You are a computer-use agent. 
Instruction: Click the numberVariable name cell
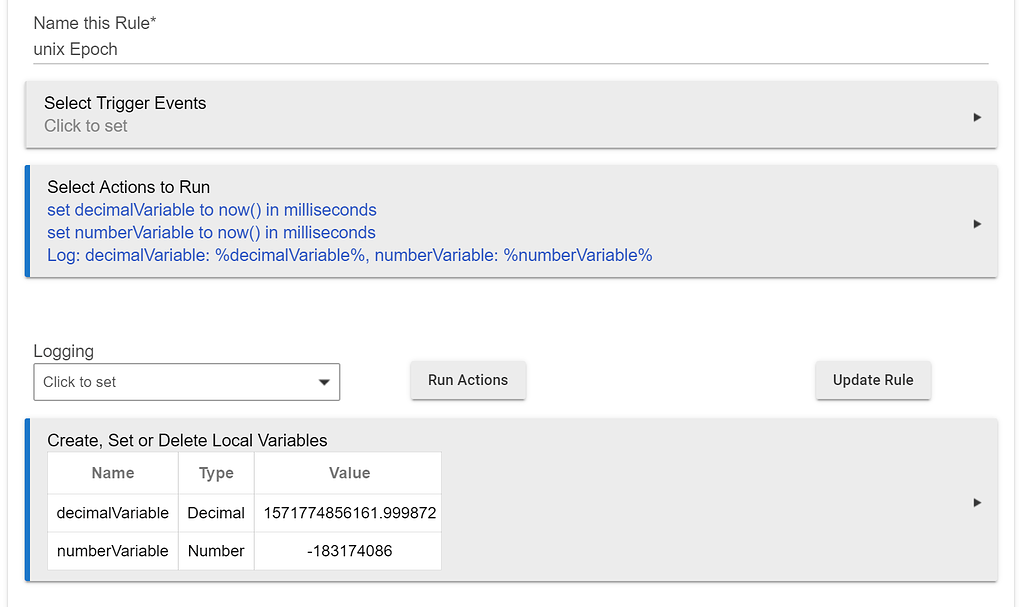[x=113, y=551]
